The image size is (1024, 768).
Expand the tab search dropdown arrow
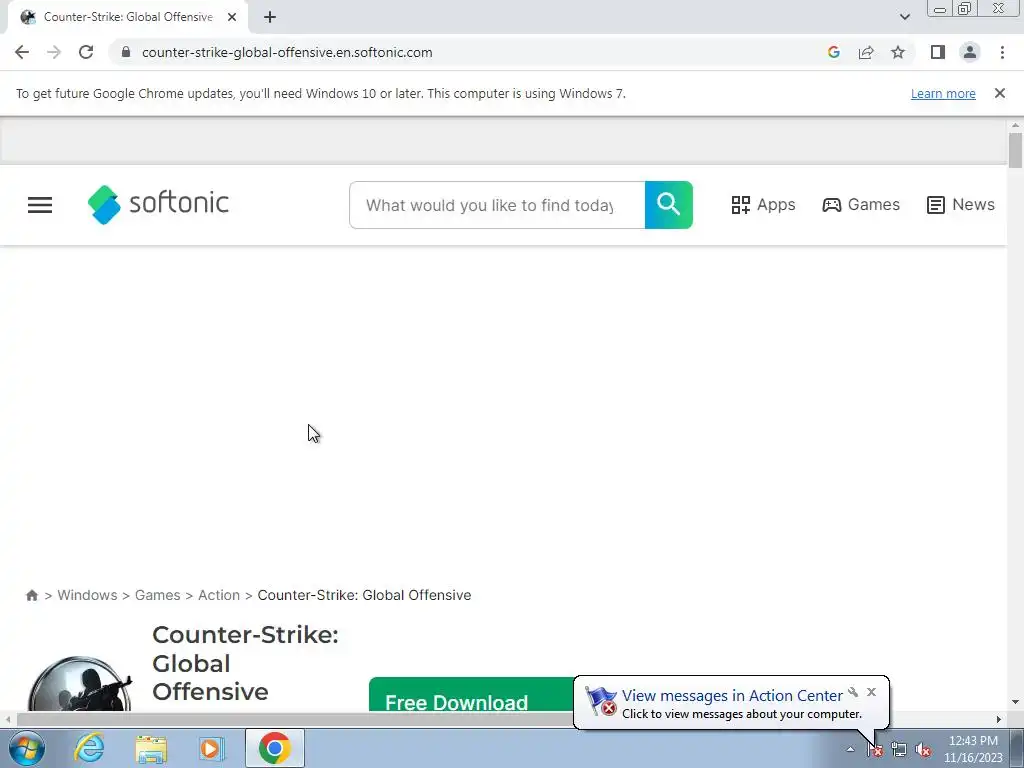(904, 17)
